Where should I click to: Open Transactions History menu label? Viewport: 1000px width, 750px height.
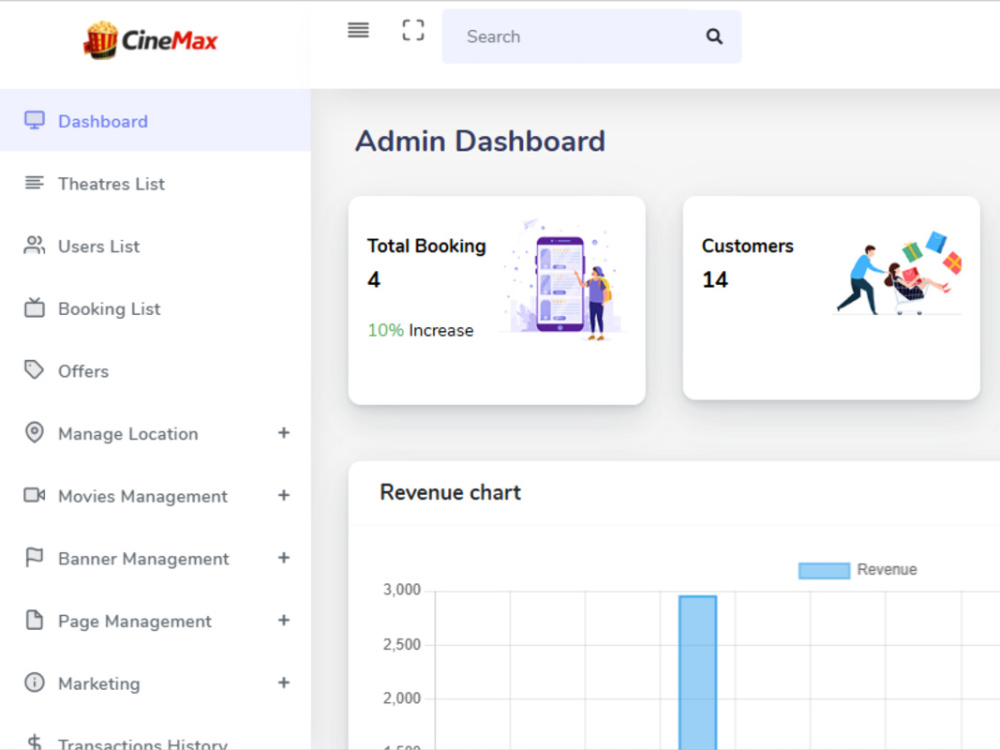click(x=143, y=744)
